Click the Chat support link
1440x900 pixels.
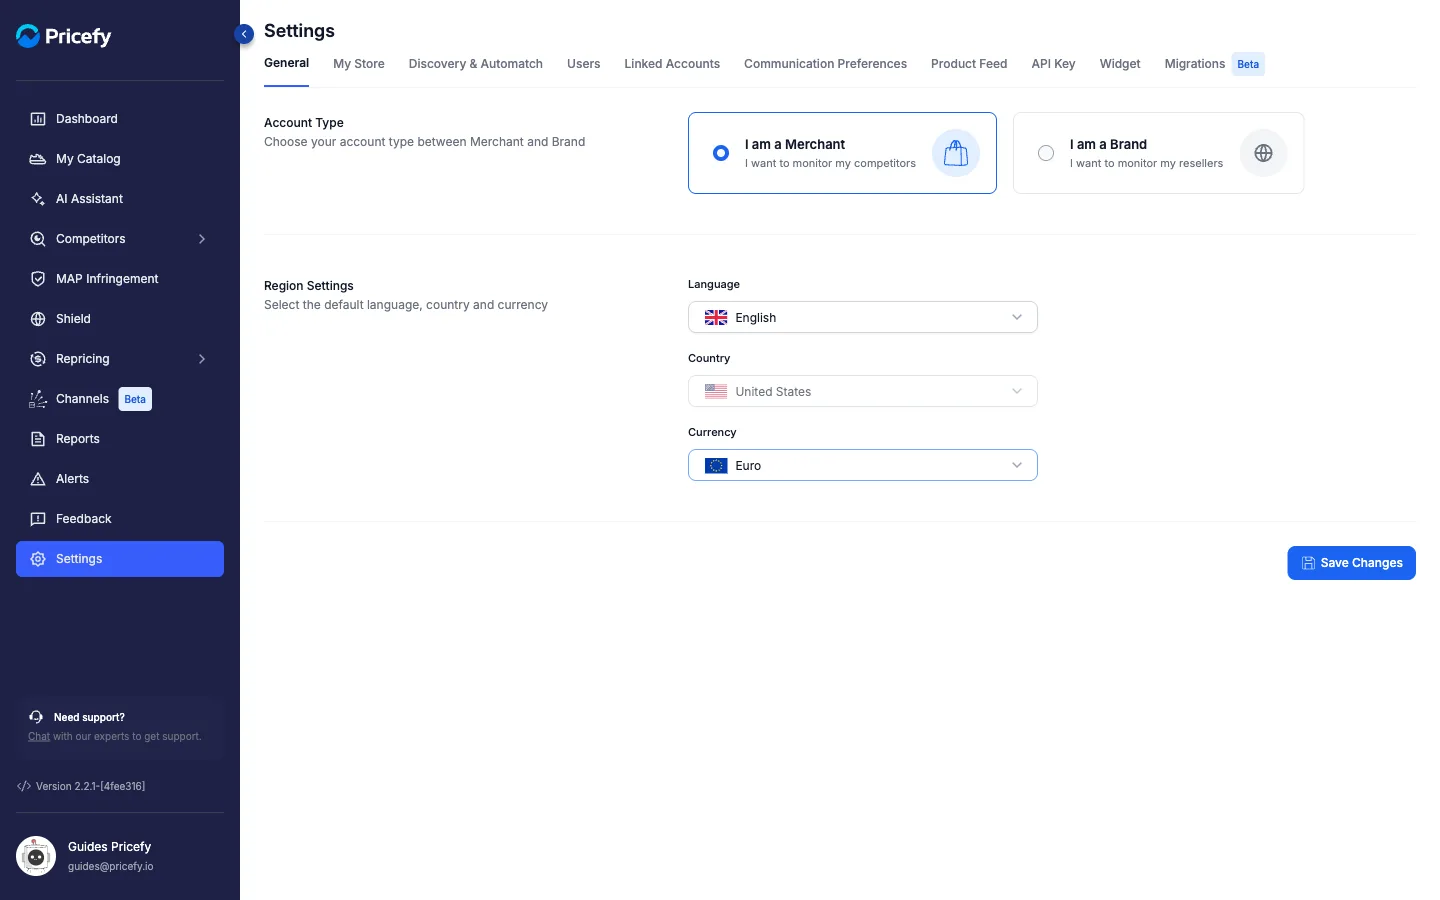[x=39, y=737]
